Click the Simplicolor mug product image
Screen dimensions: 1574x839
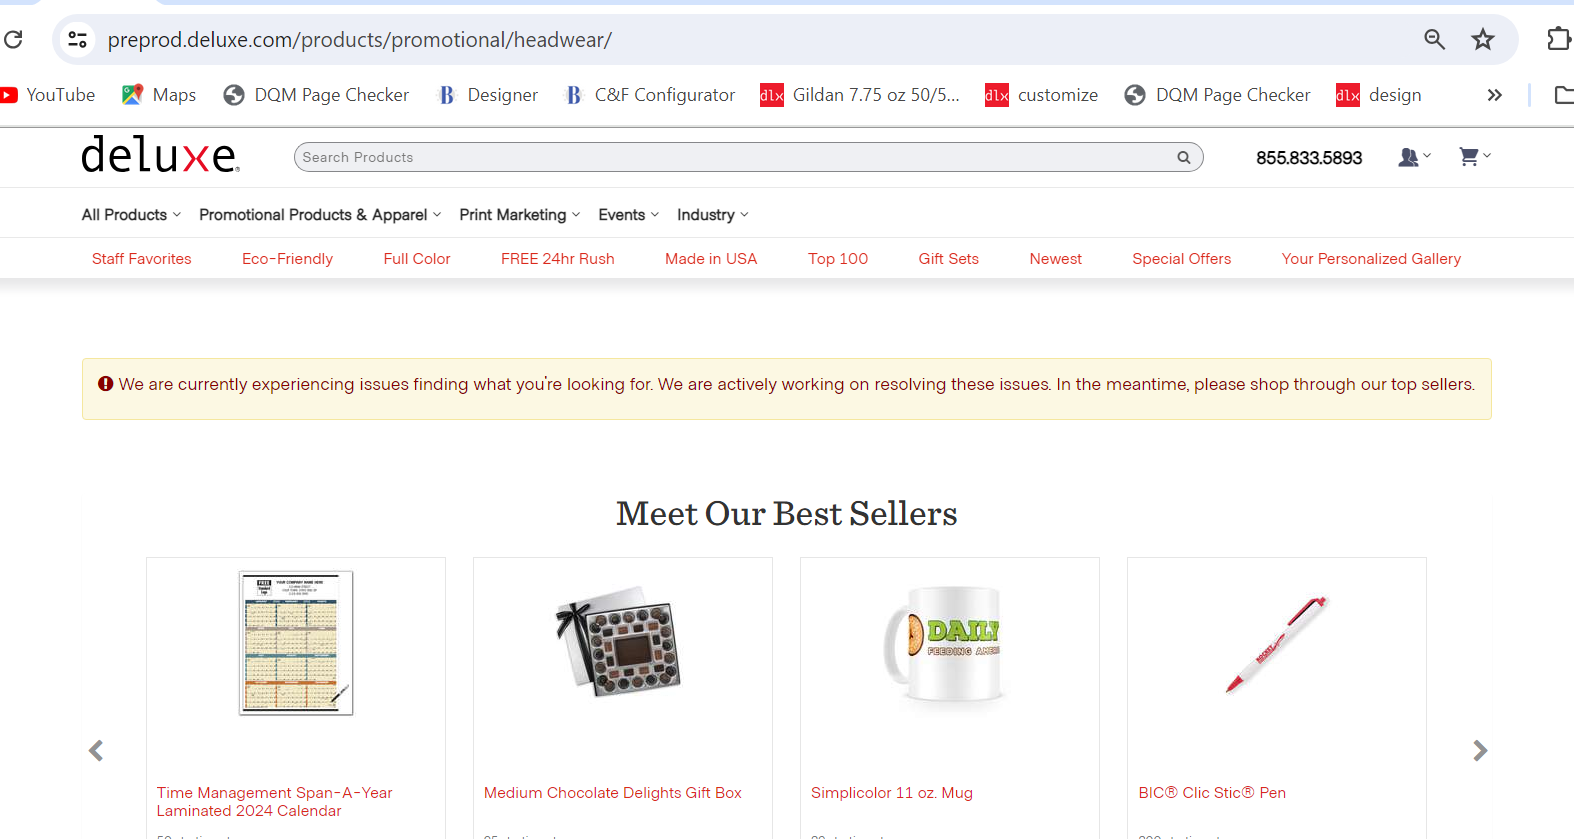pyautogui.click(x=949, y=645)
